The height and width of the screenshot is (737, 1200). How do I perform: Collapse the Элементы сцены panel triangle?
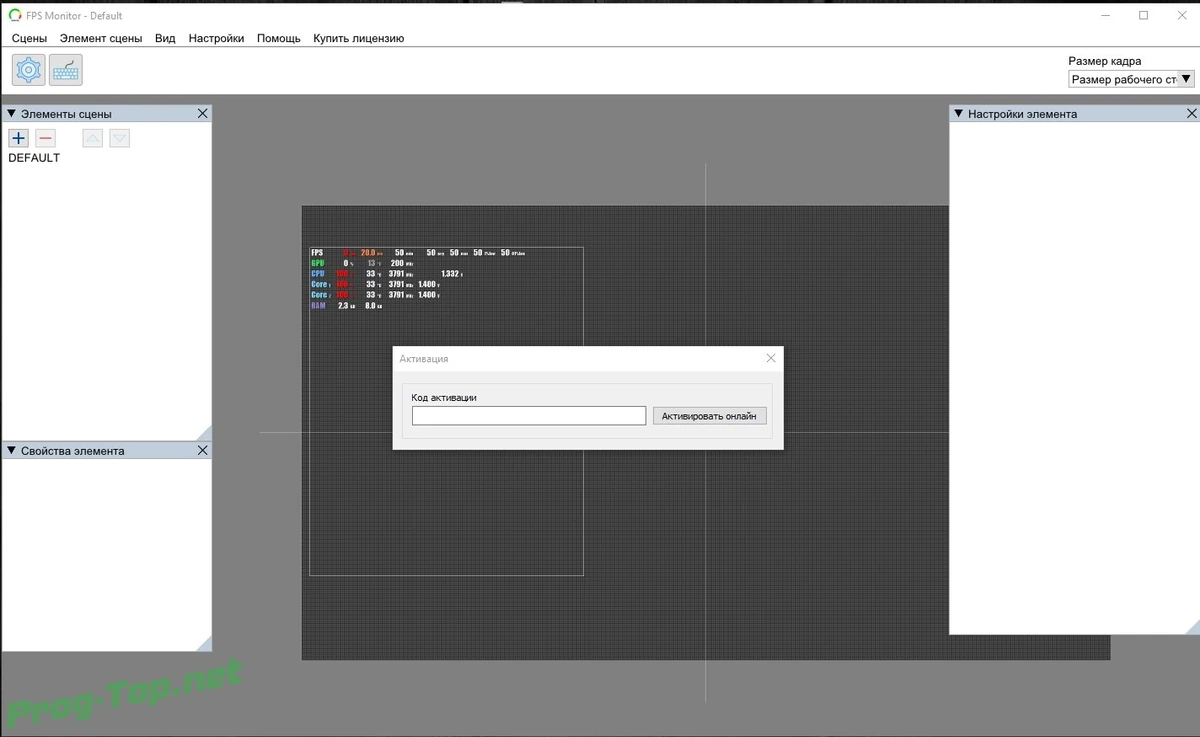11,114
